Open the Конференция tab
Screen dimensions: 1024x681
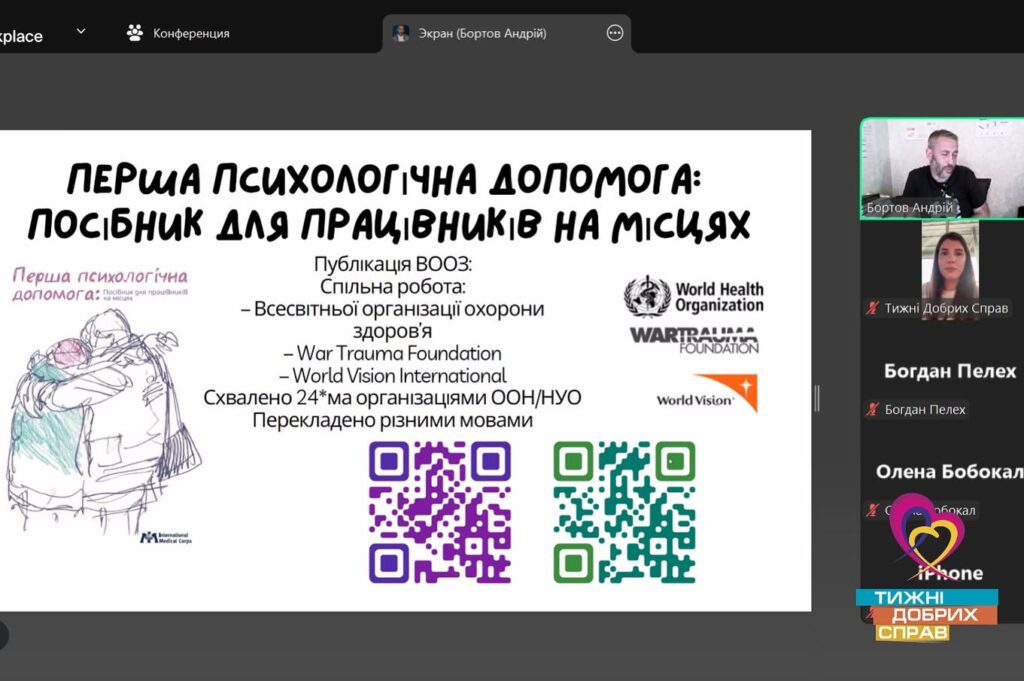coord(178,33)
